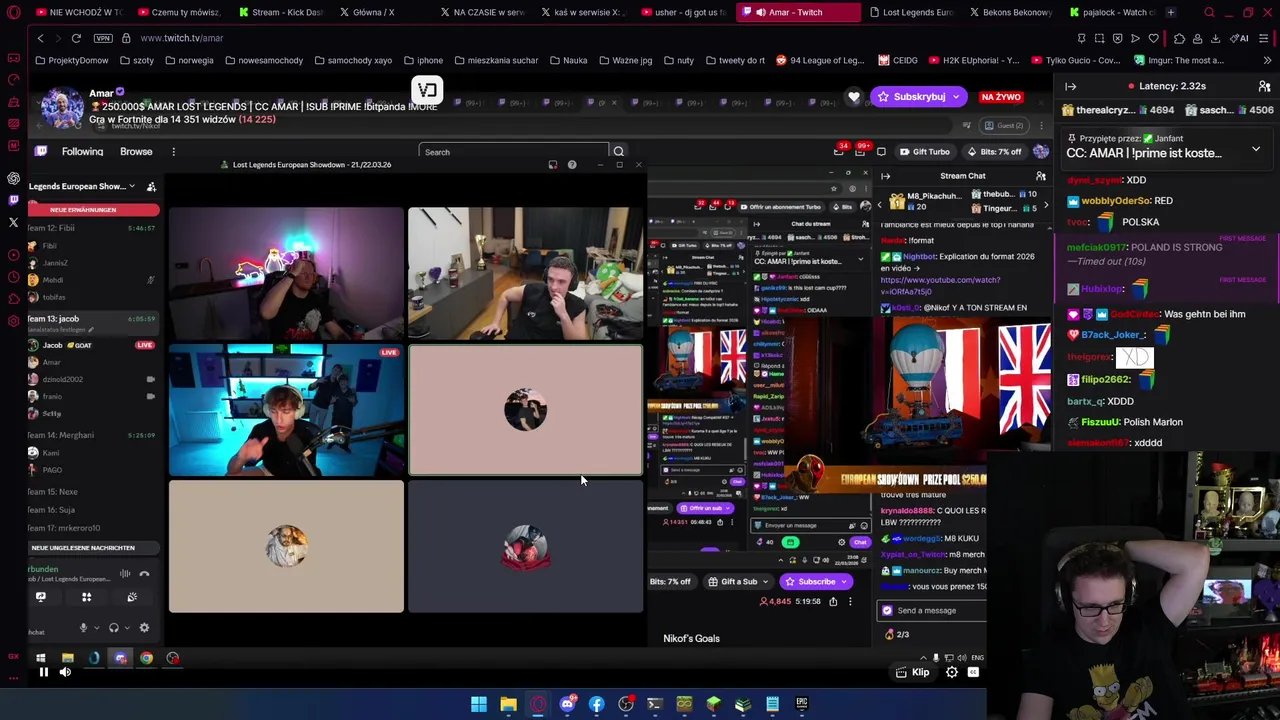
Task: Click the inner Twitch Search field
Action: click(x=513, y=152)
